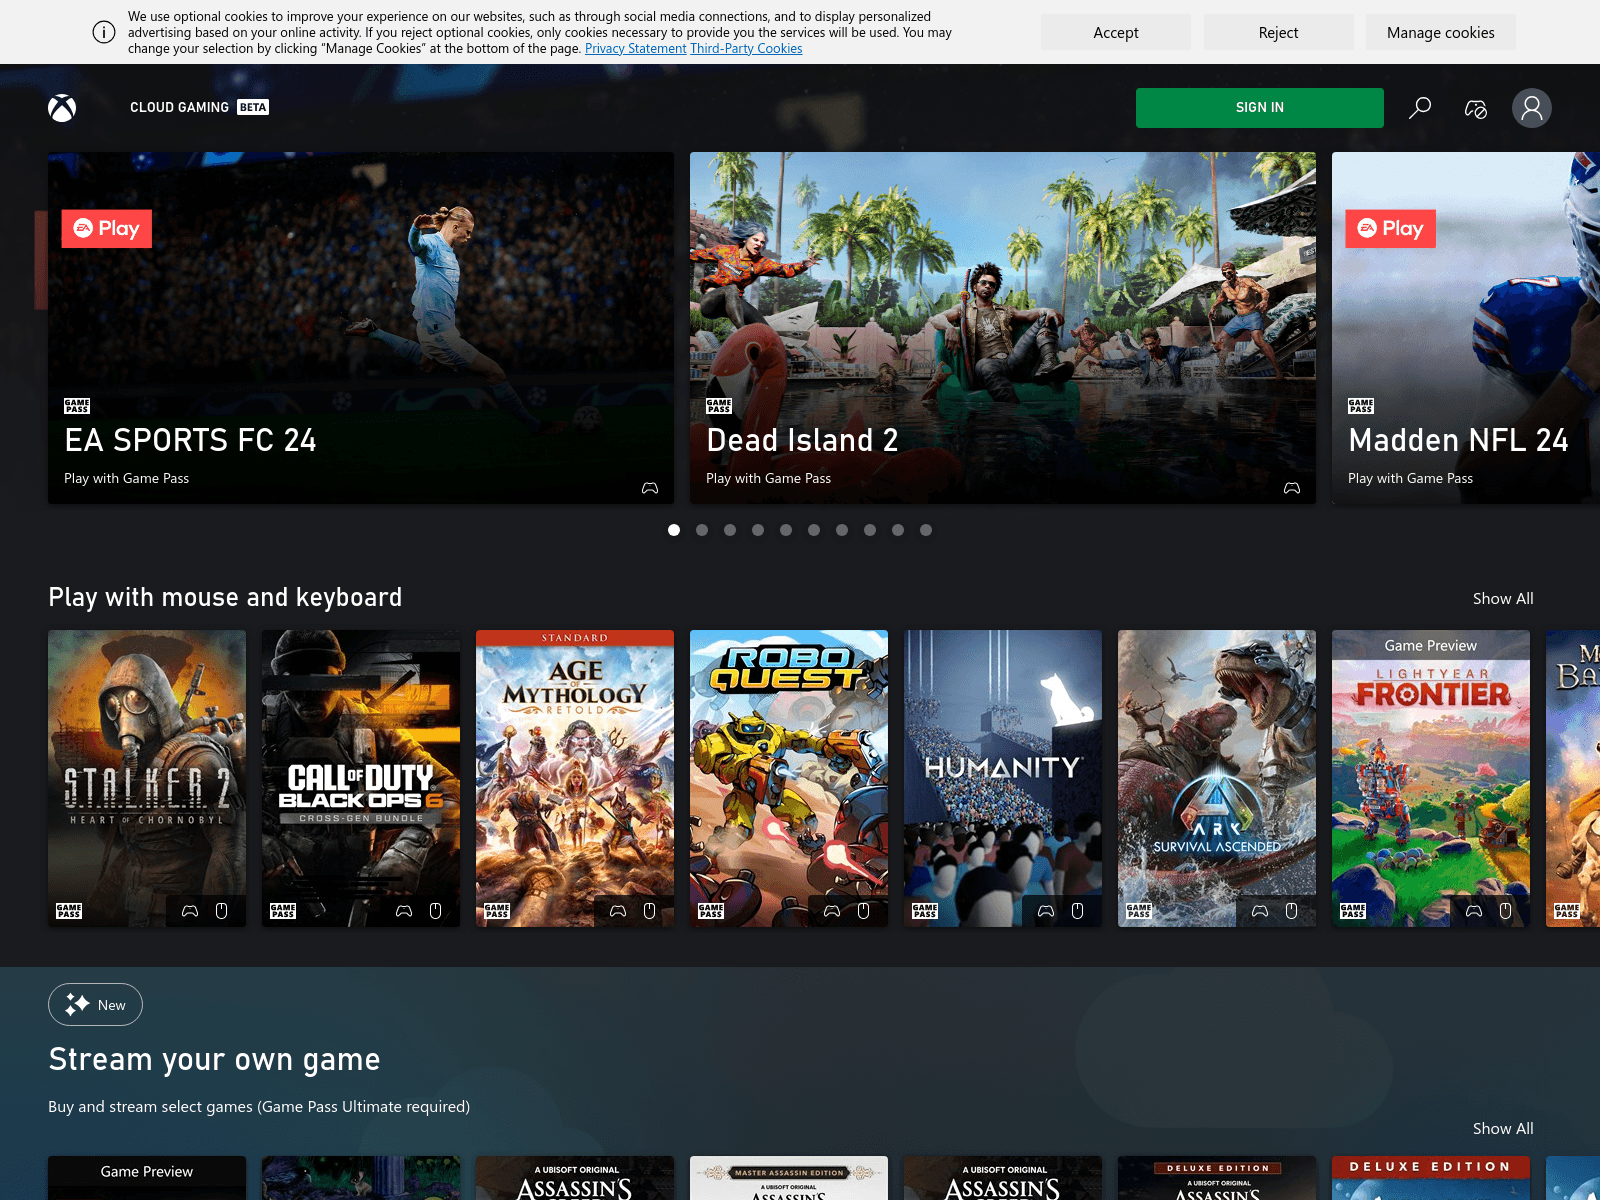Select the last carousel page dot
1600x1200 pixels.
tap(926, 530)
